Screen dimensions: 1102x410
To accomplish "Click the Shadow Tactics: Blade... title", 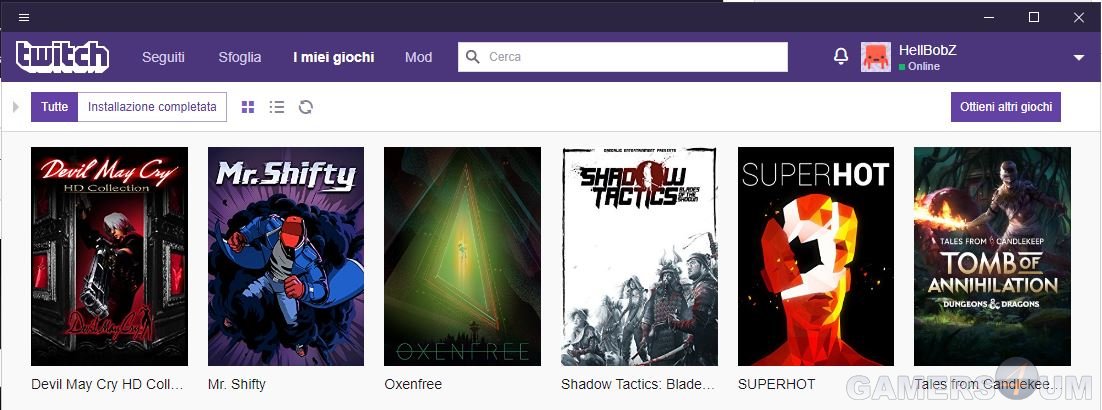I will [x=638, y=385].
